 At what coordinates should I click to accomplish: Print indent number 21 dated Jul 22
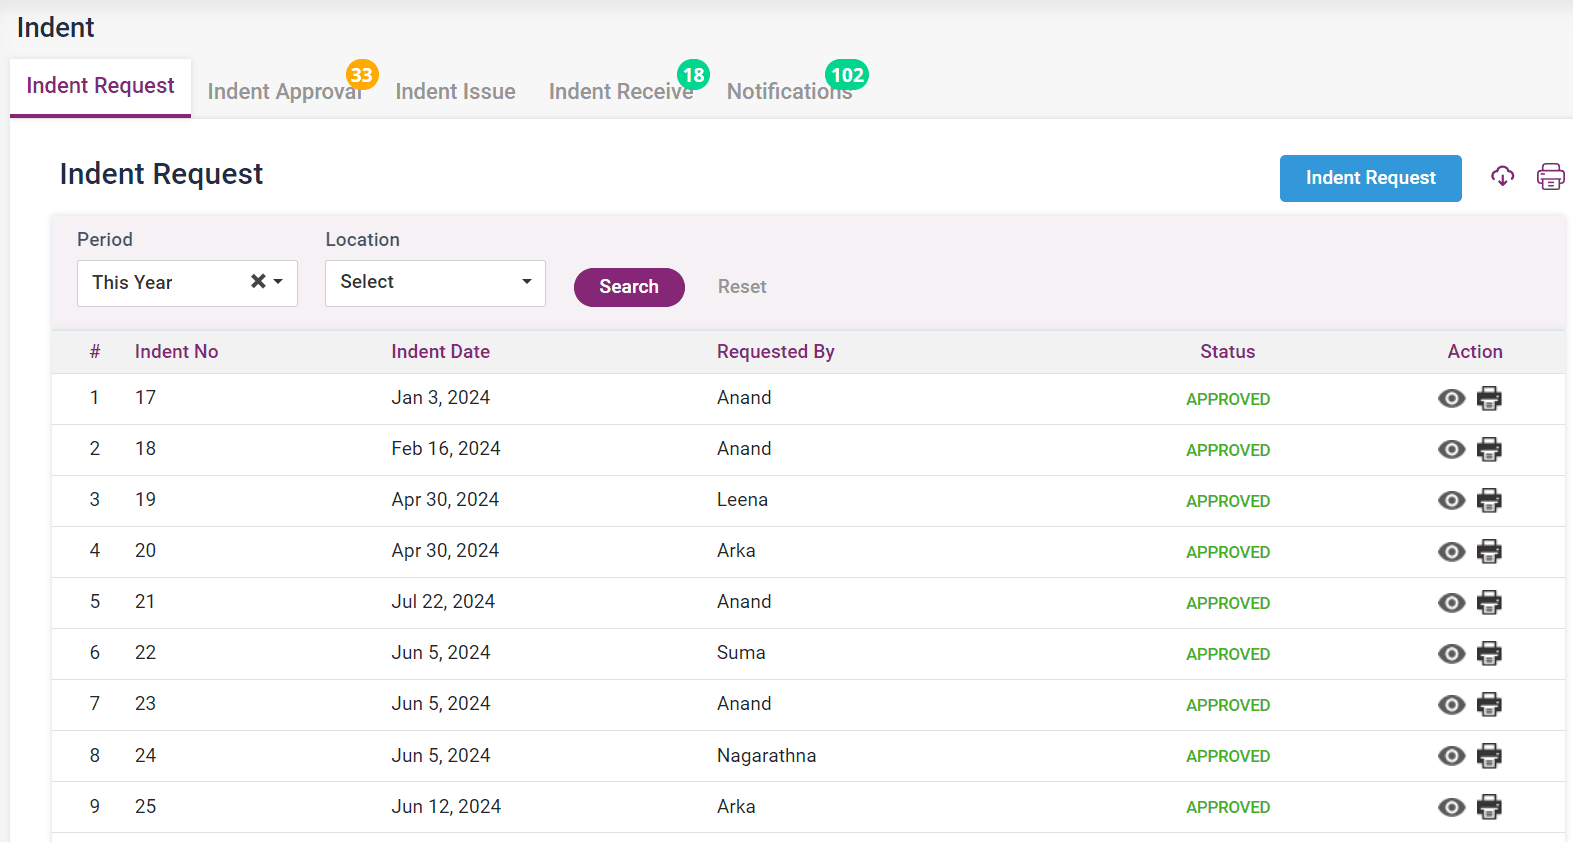(1489, 603)
